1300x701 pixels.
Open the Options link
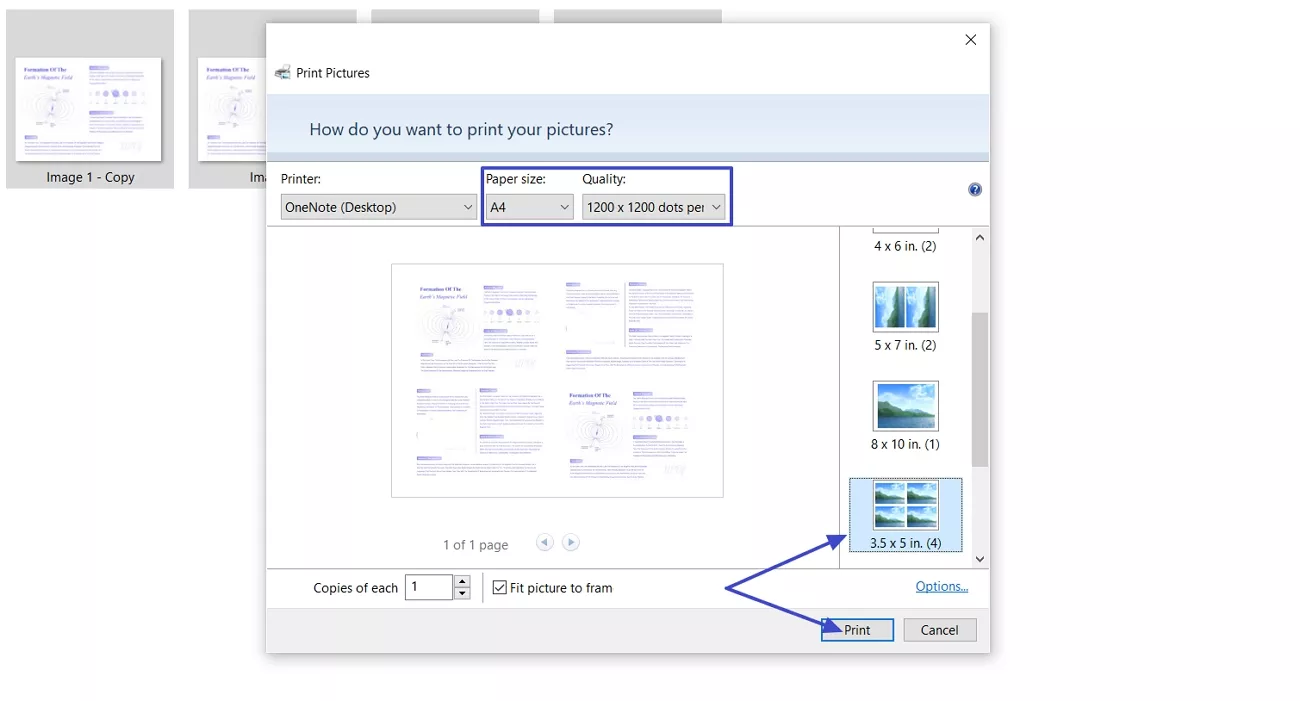[x=941, y=587]
